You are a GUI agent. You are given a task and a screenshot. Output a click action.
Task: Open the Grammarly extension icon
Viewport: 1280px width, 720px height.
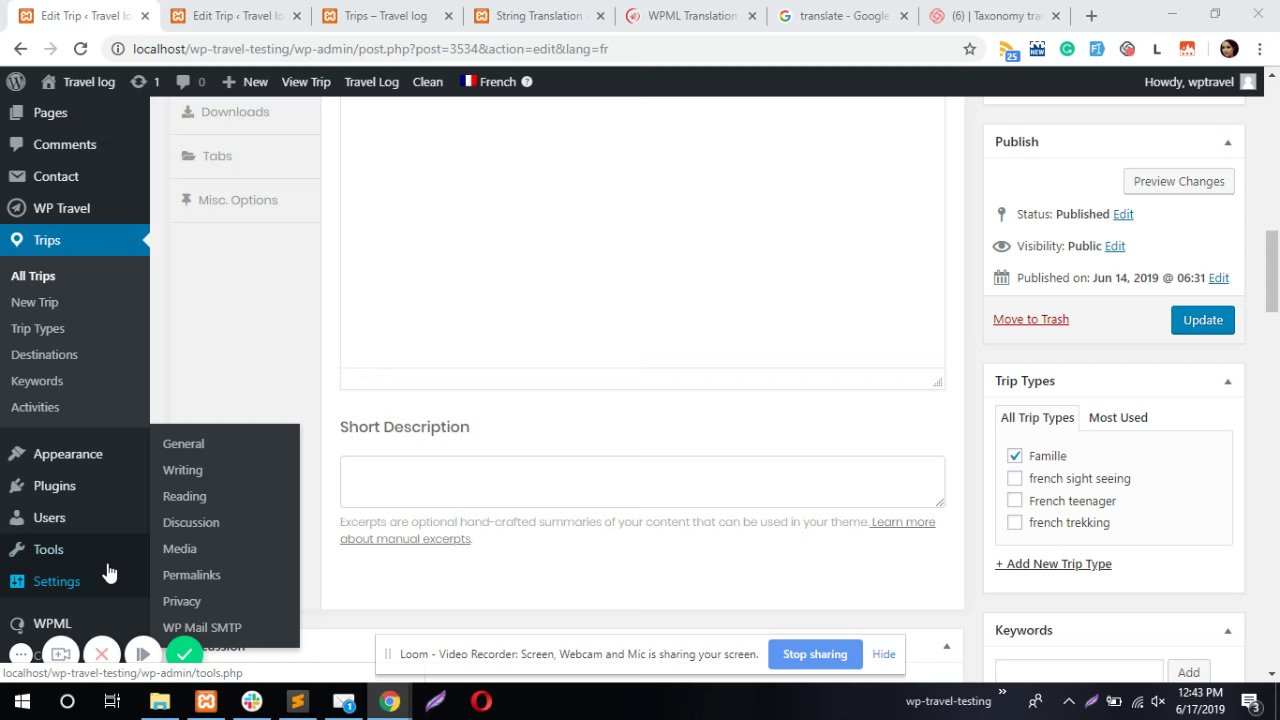1067,49
